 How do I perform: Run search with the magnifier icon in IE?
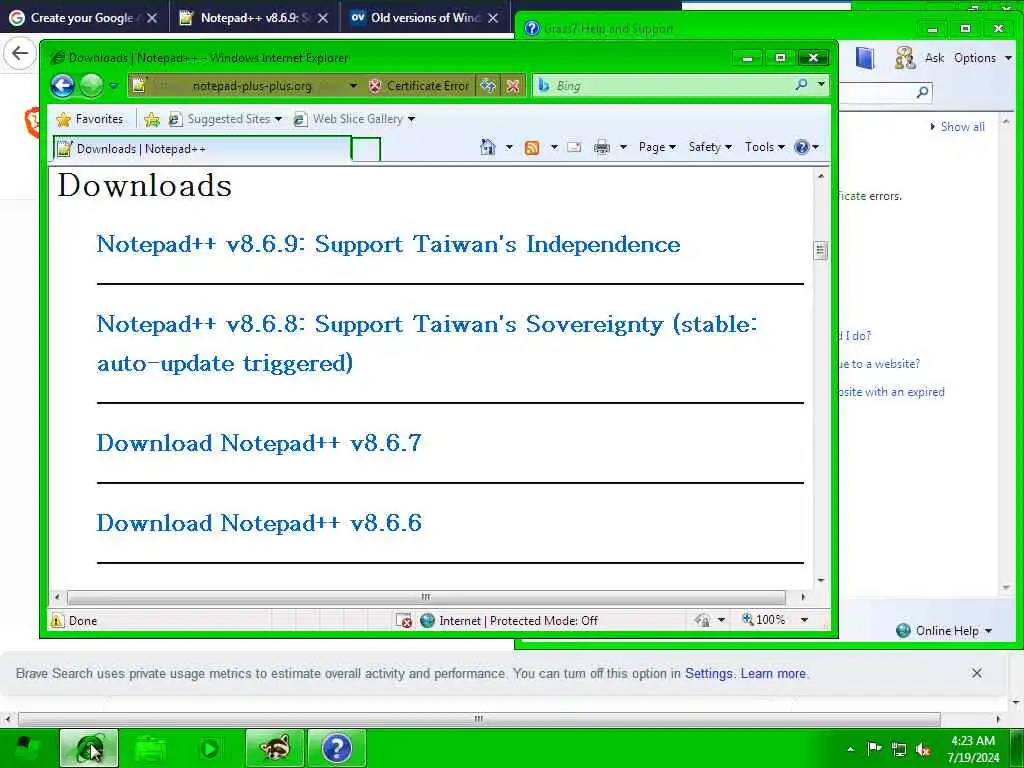pos(801,84)
